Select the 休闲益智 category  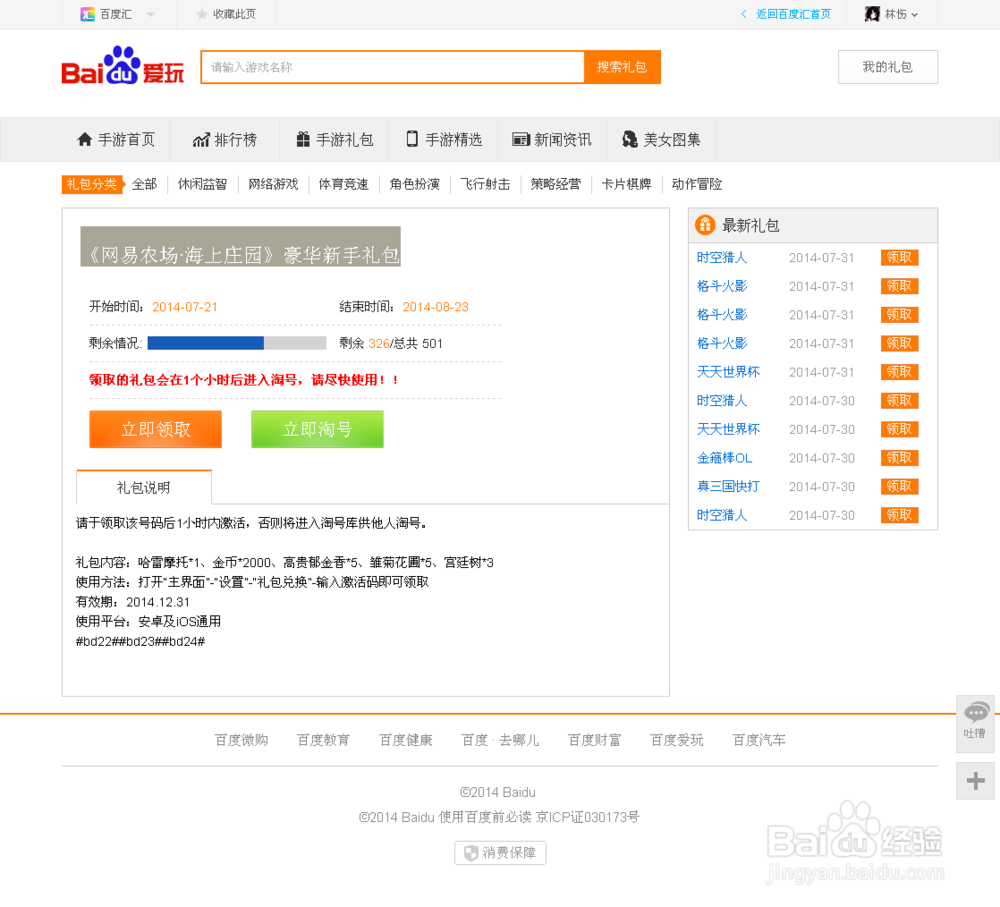pos(202,184)
